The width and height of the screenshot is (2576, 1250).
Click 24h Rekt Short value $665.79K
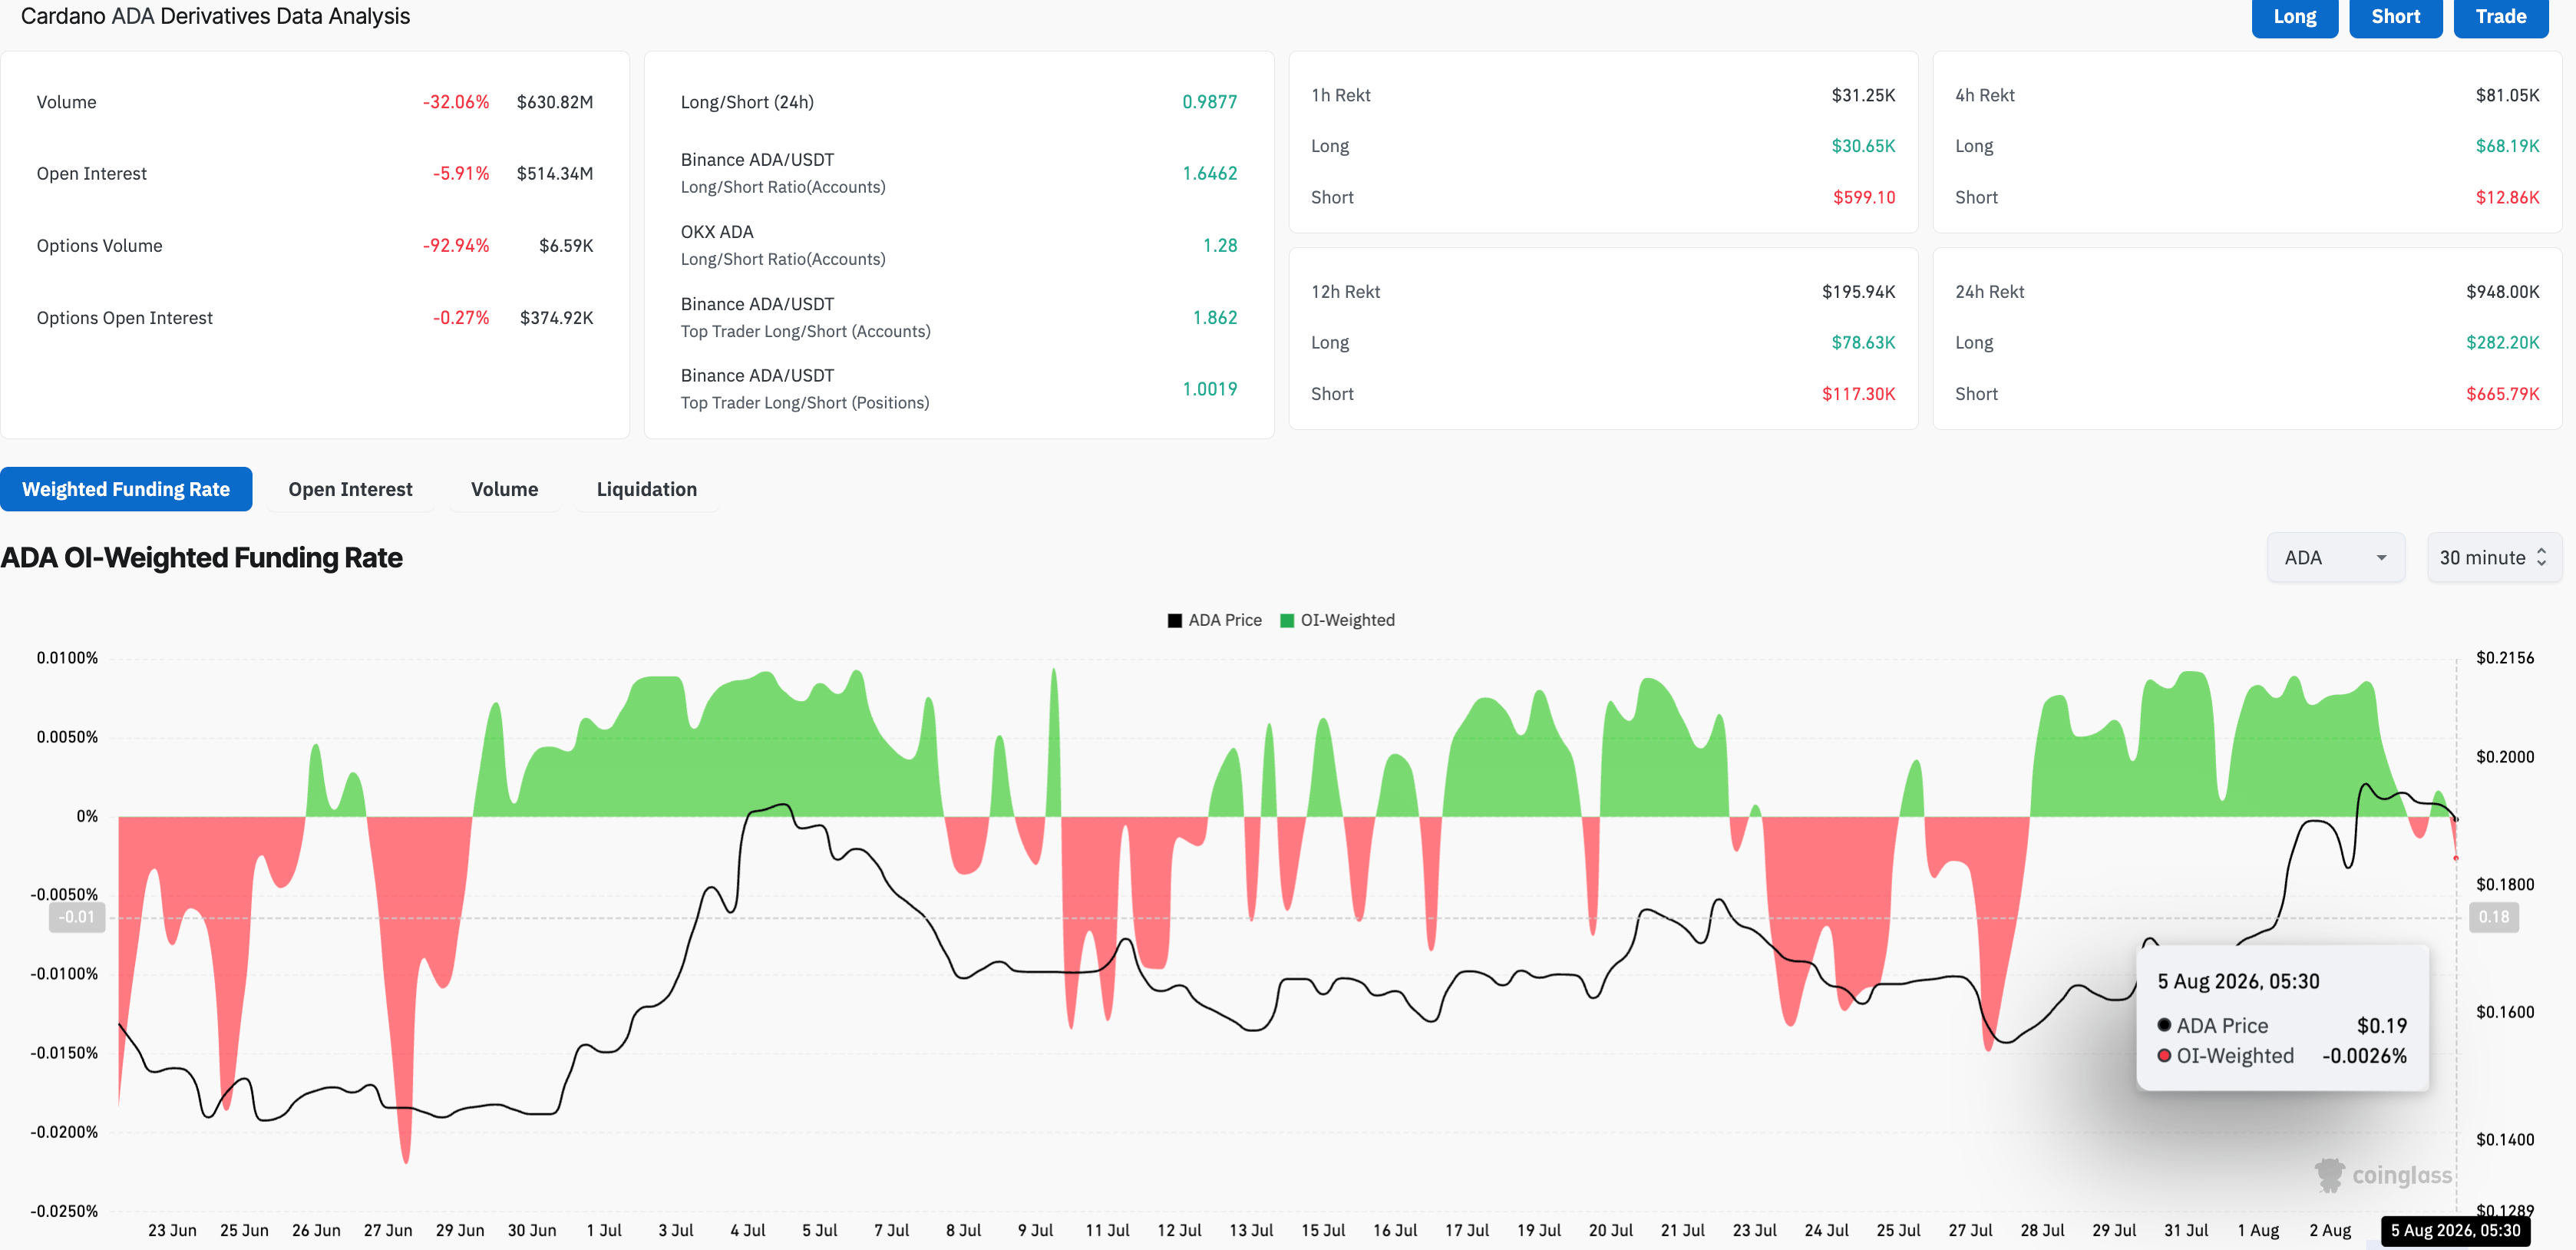2502,394
